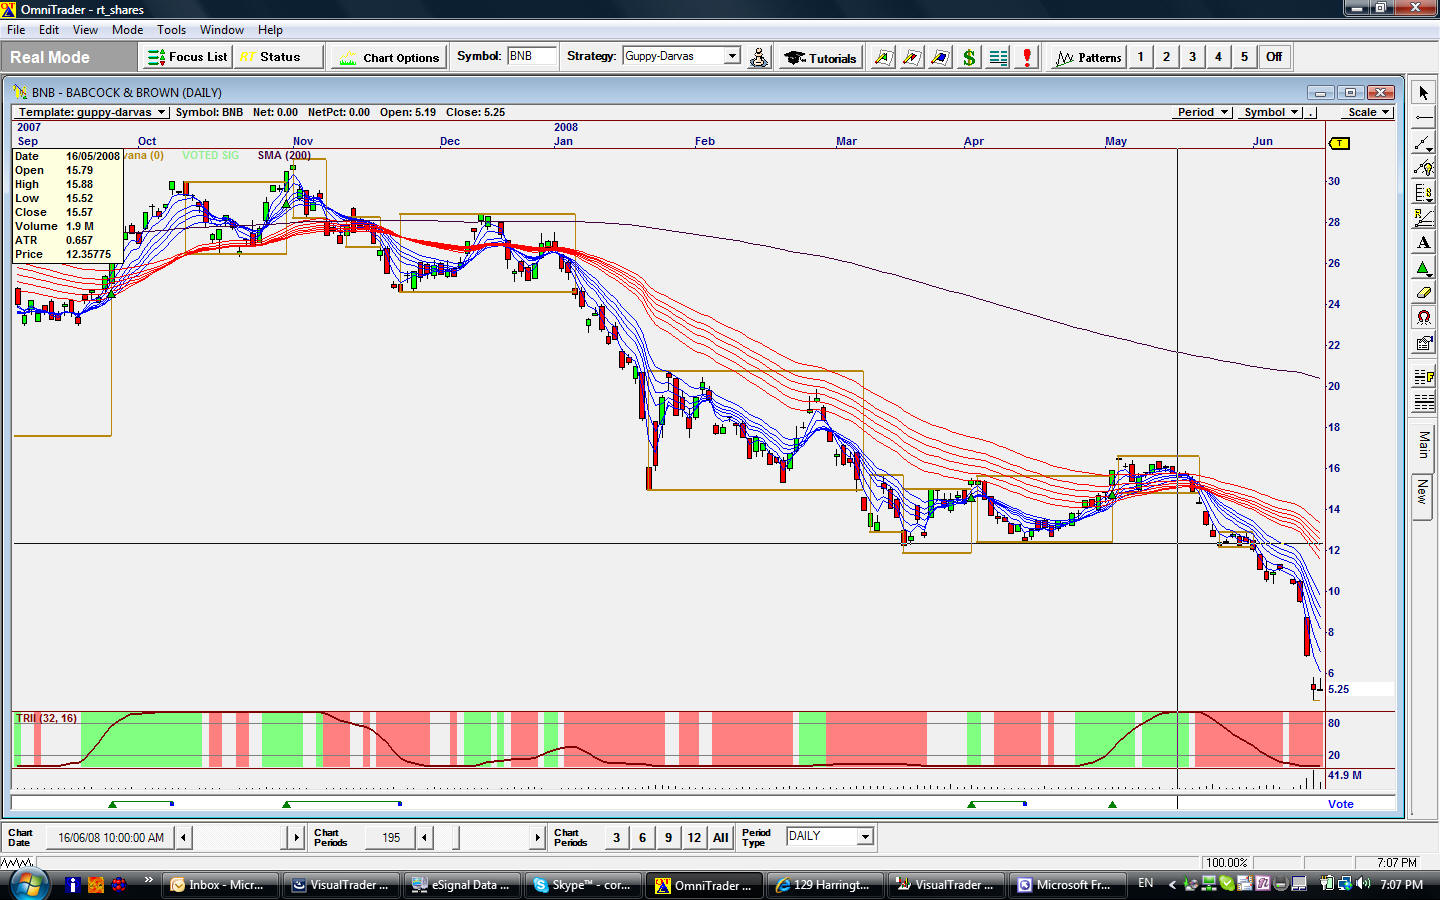Screen dimensions: 1440x900
Task: Select pattern level 2 button
Action: (1166, 57)
